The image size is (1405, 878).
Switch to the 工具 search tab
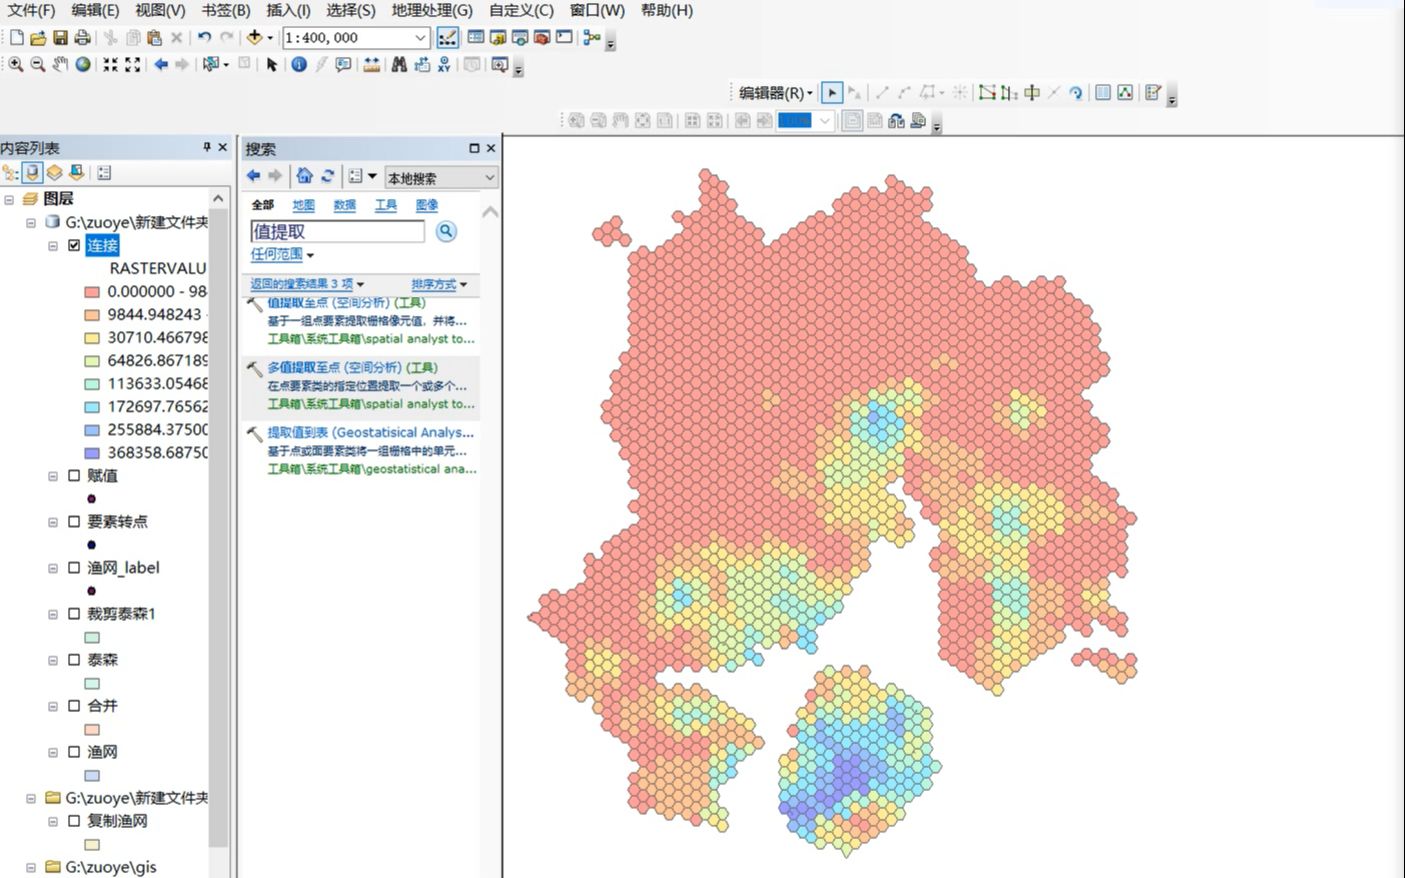point(385,205)
